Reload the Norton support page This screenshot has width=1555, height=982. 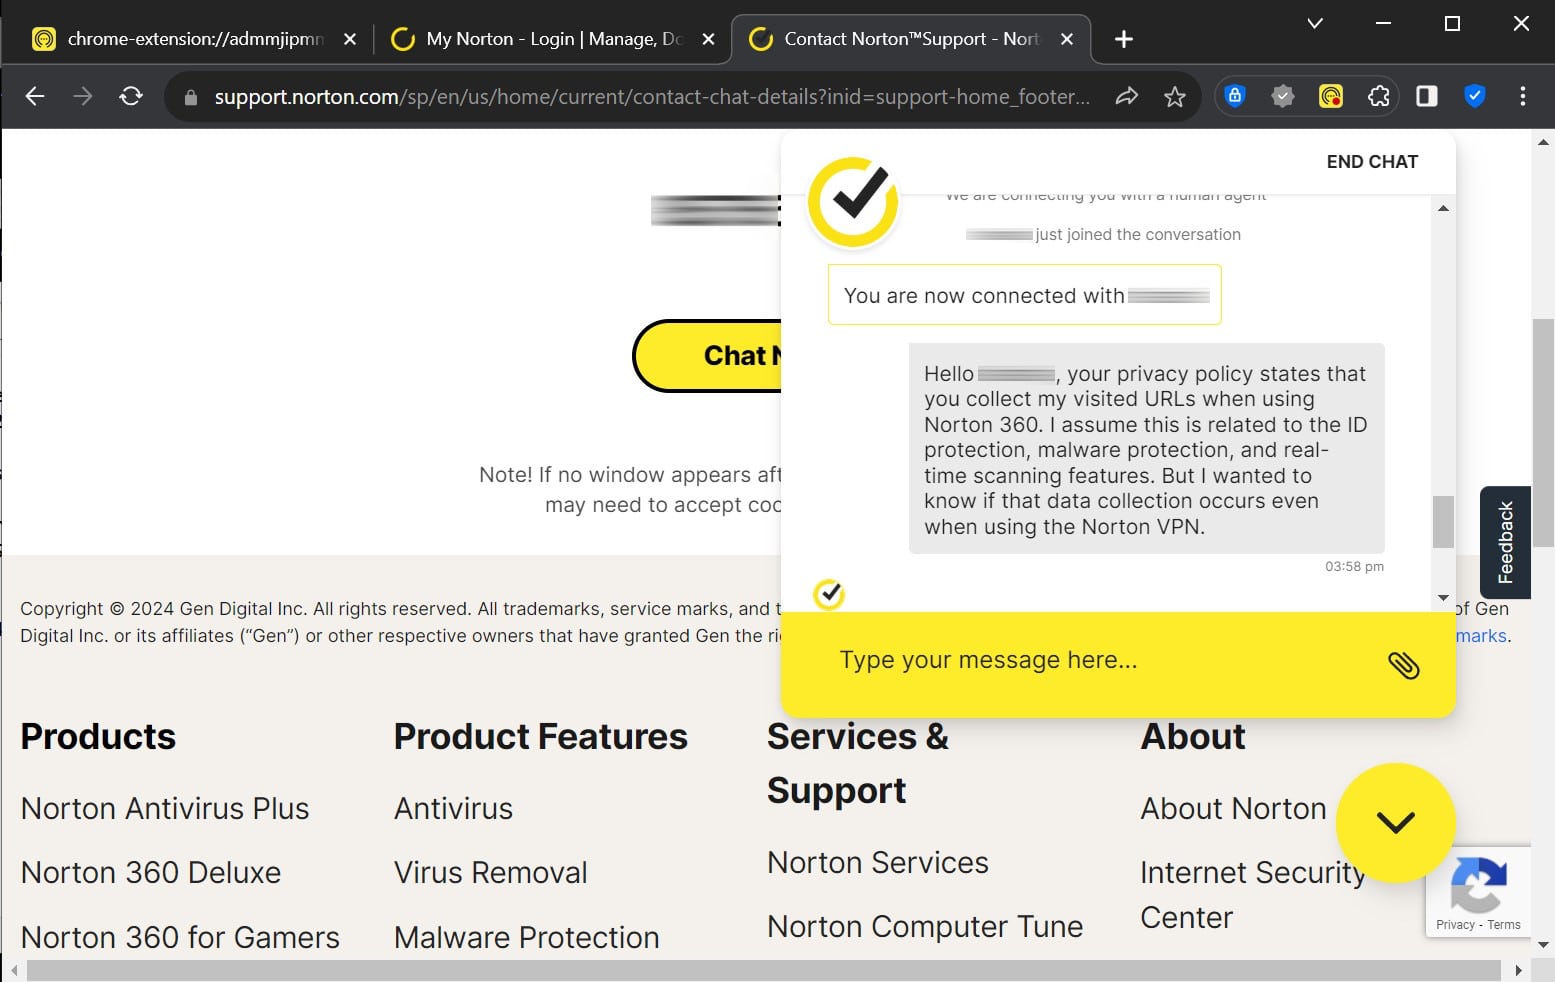point(131,96)
